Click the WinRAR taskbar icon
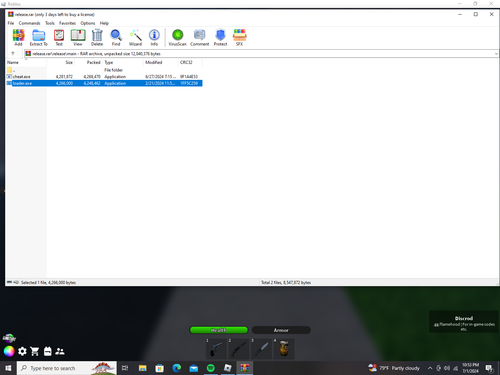This screenshot has height=375, width=500. (245, 368)
